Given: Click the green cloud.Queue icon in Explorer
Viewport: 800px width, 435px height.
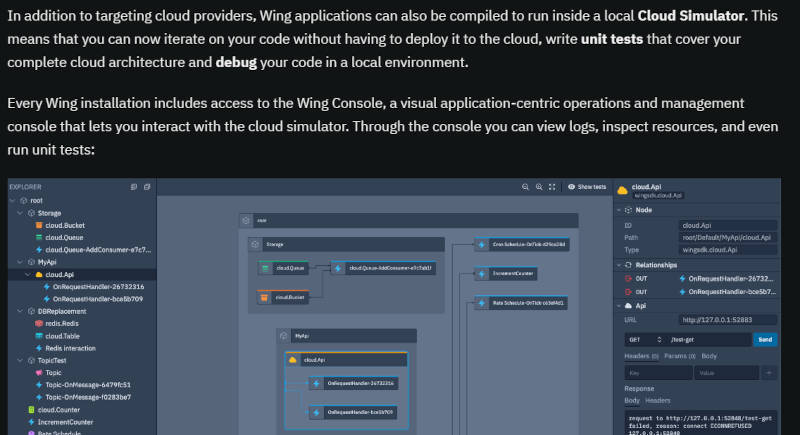Looking at the screenshot, I should (39, 237).
